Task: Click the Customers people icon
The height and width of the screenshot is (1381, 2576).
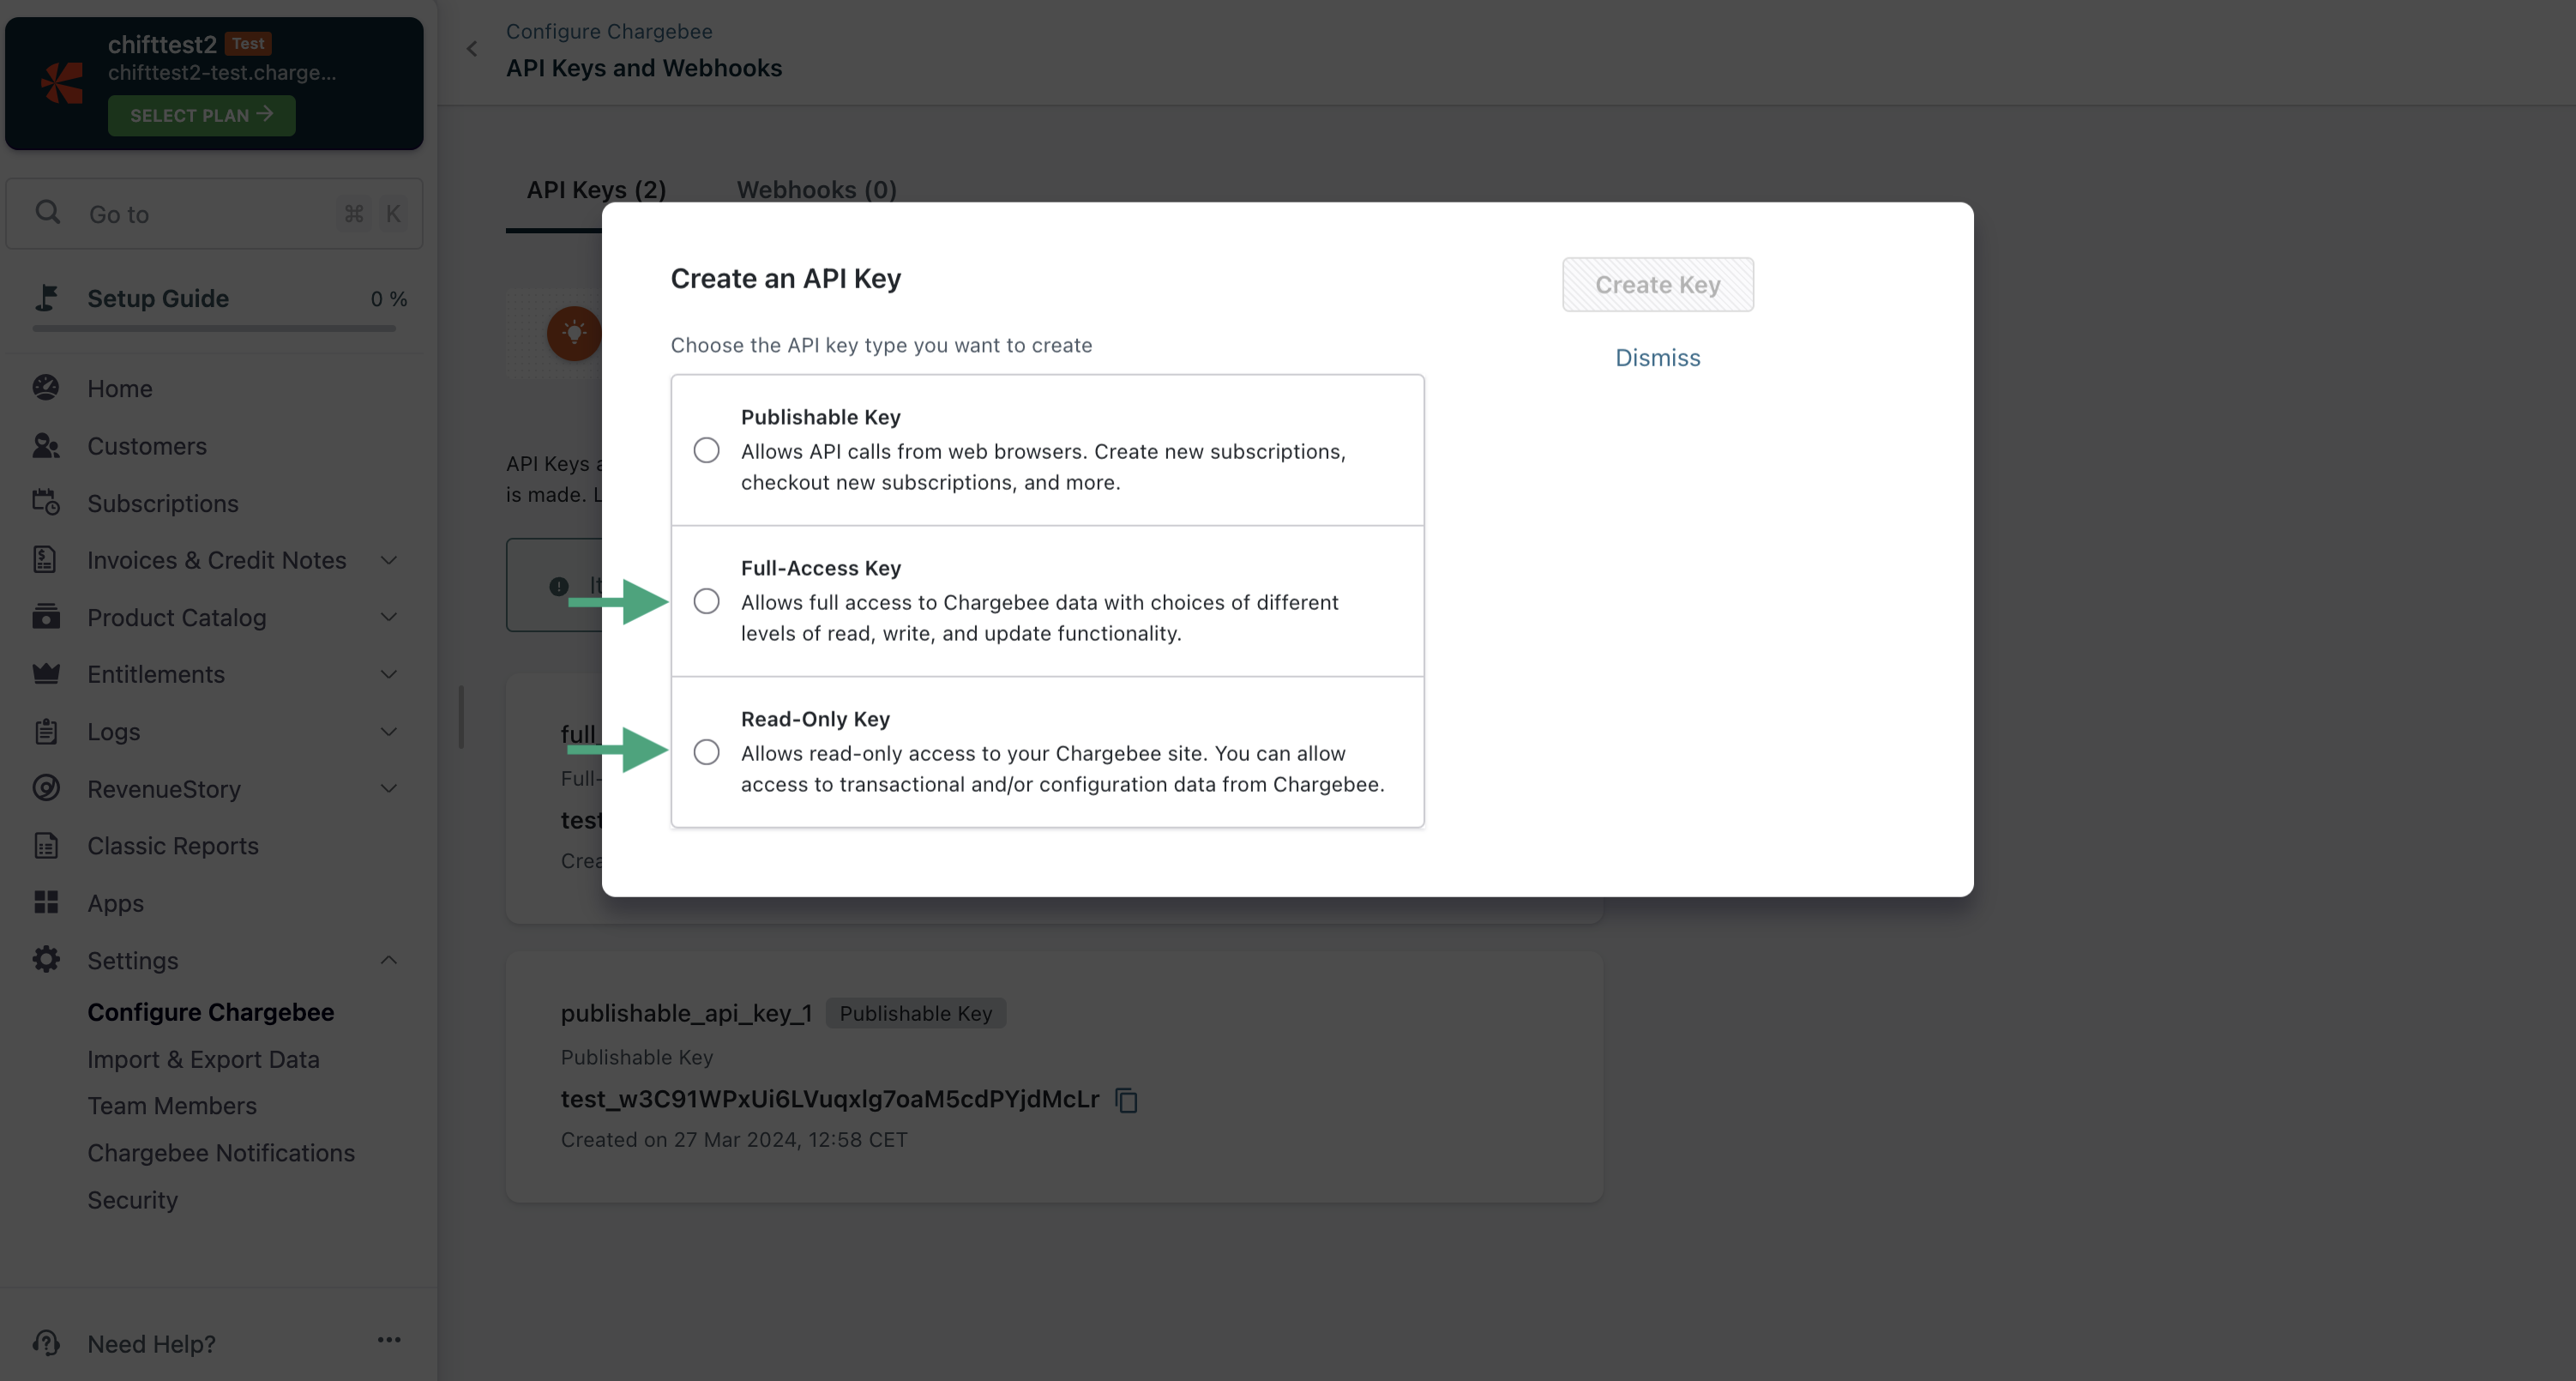Action: tap(46, 446)
